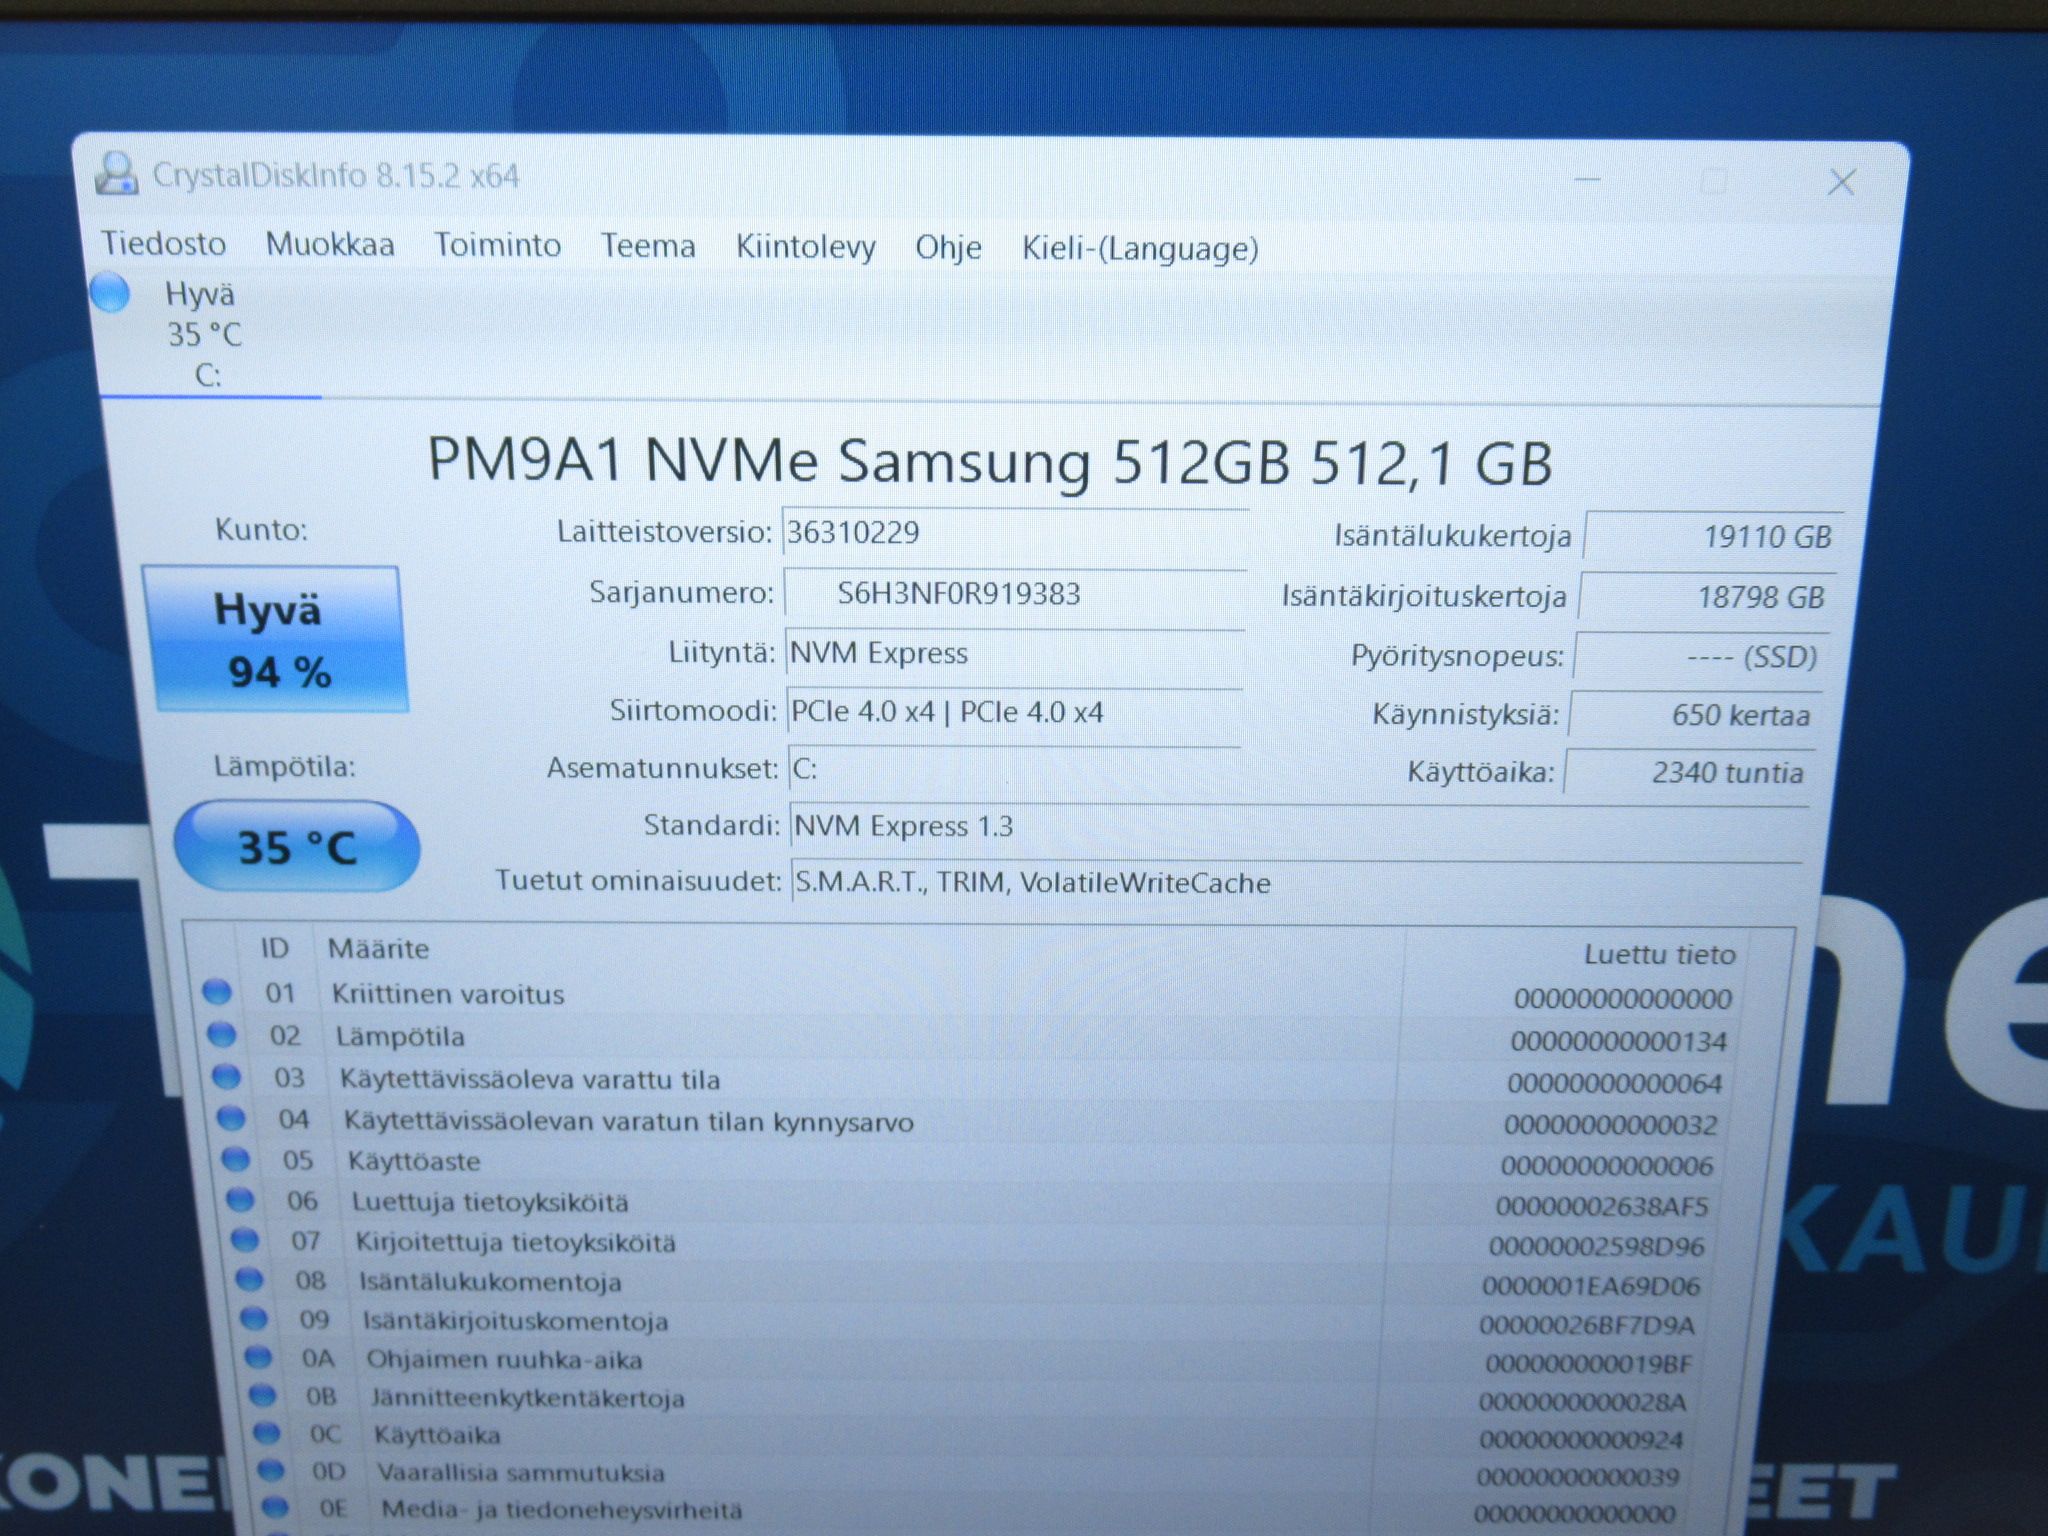Open the Ohje menu

point(948,248)
